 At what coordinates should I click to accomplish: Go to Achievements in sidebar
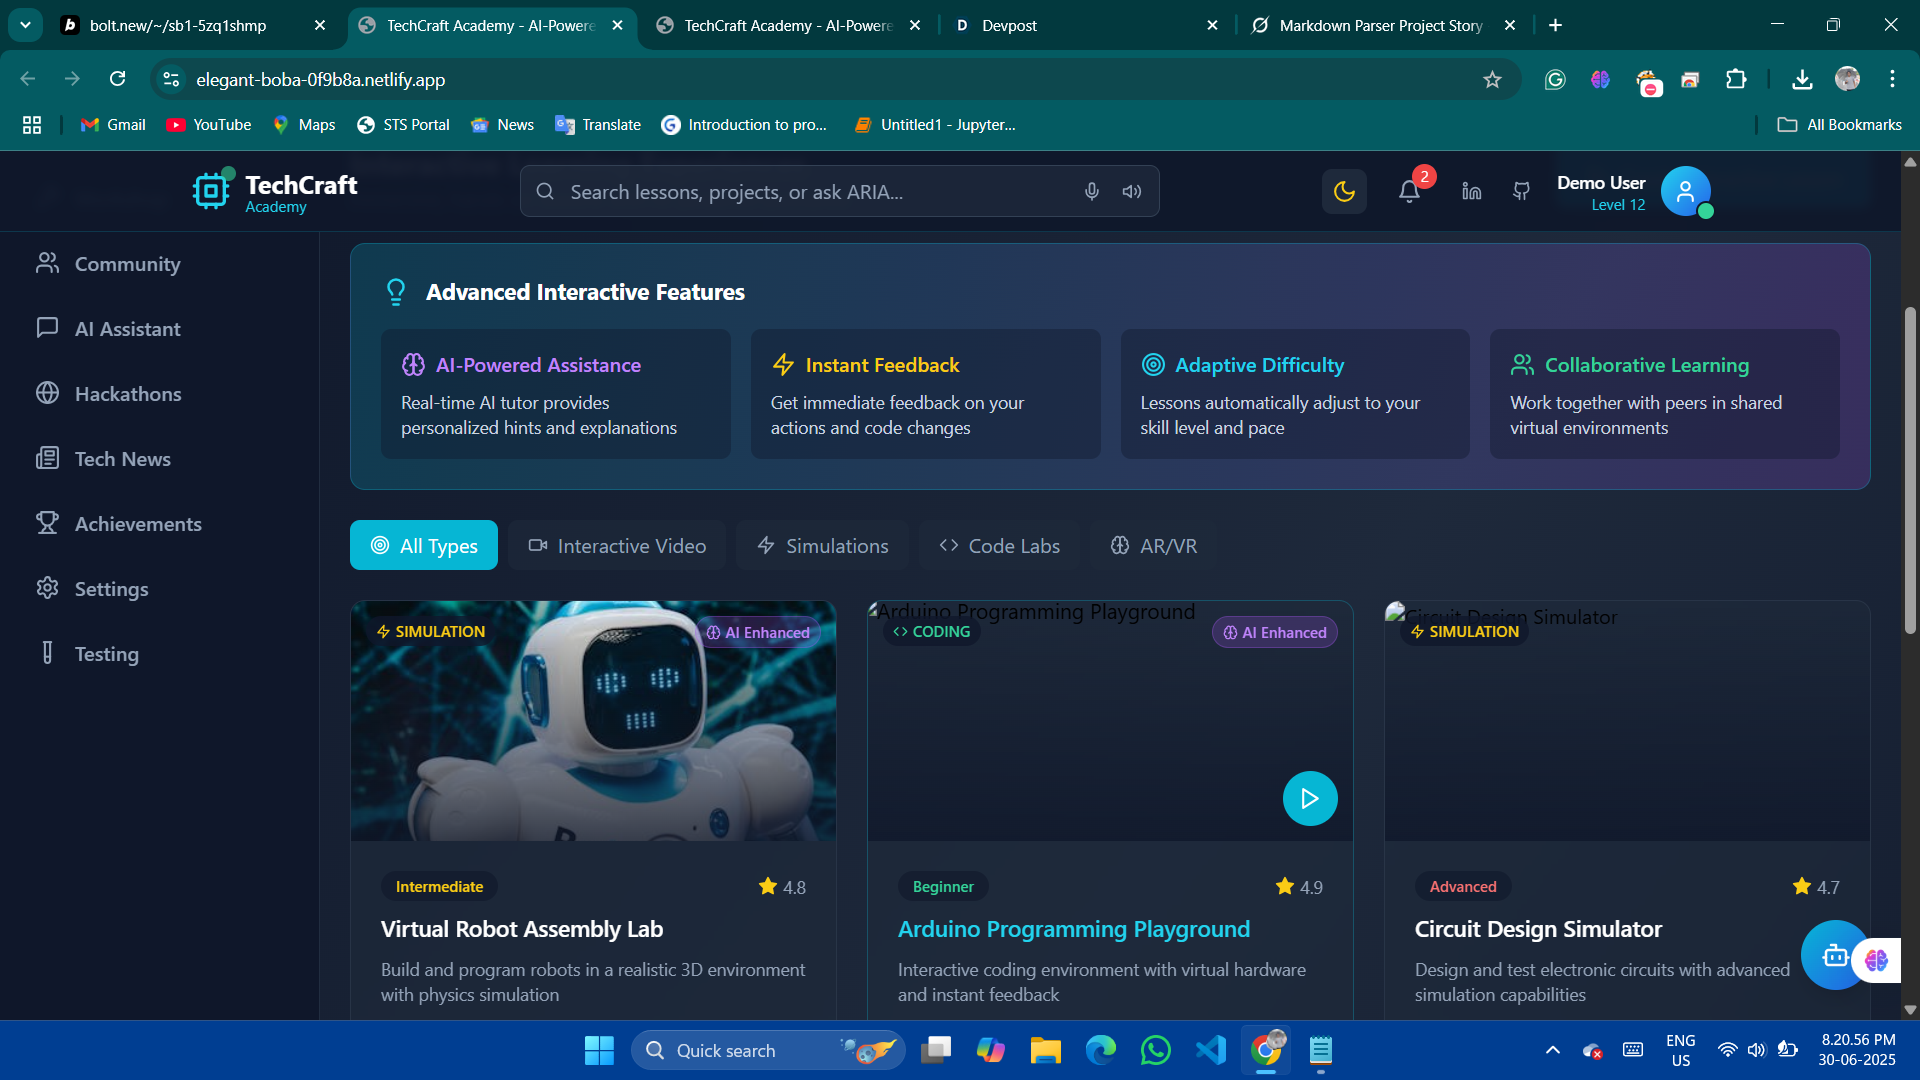point(138,524)
